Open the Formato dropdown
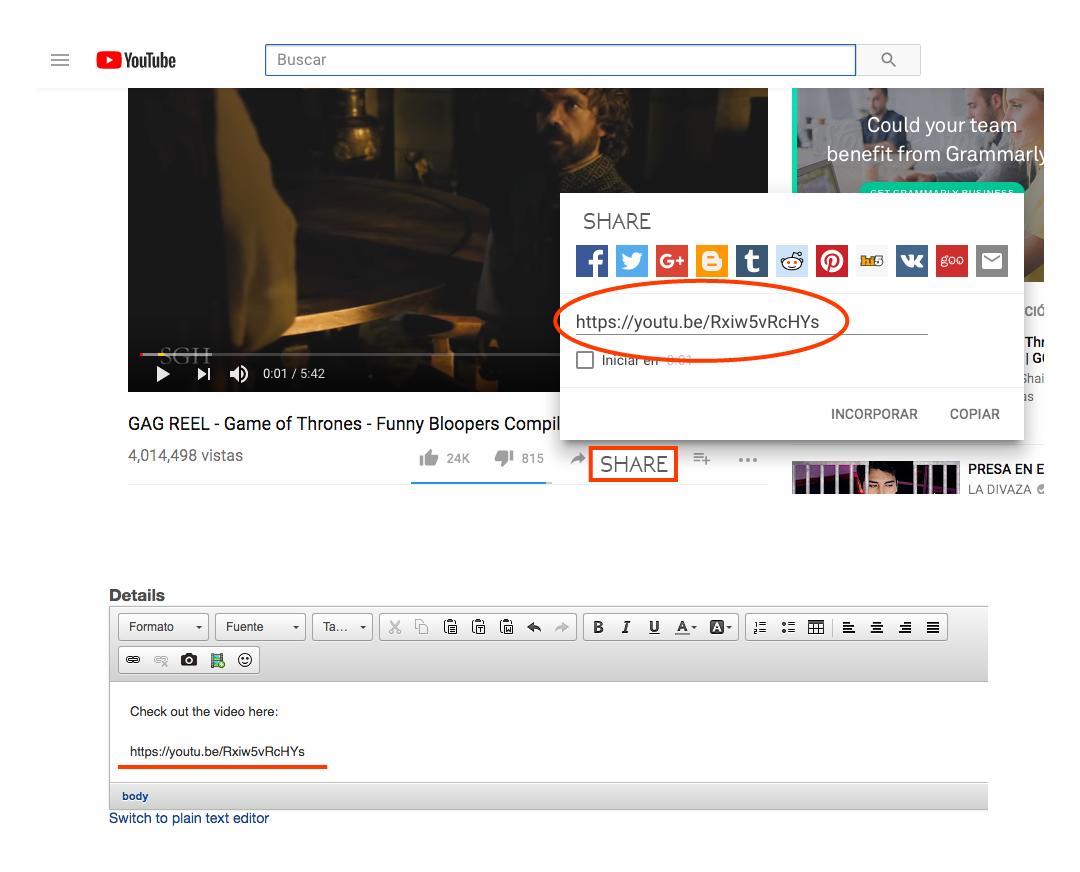1080x872 pixels. pyautogui.click(x=163, y=627)
